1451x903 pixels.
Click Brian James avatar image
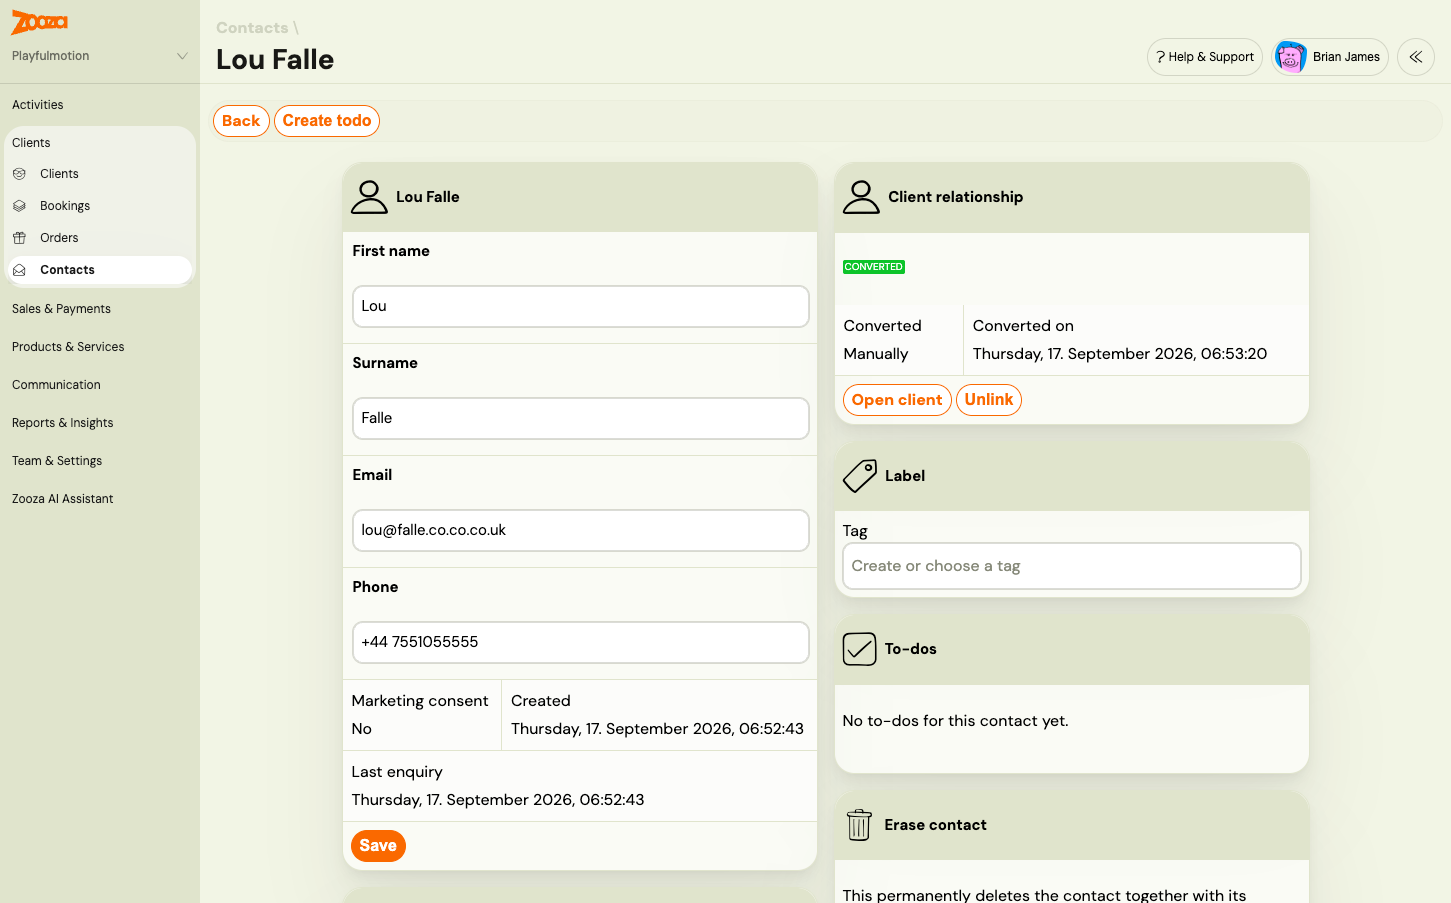1290,57
